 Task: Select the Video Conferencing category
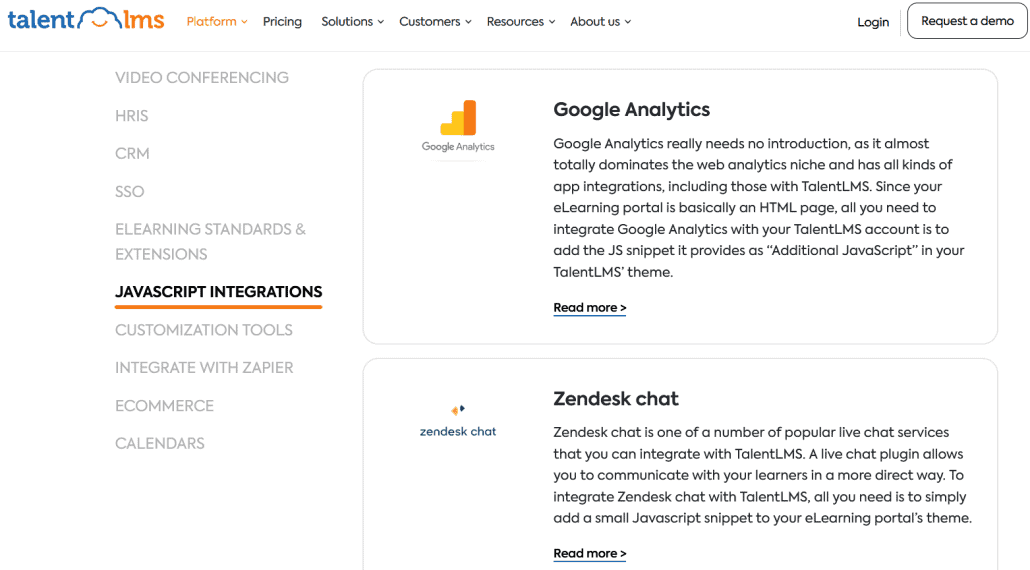202,78
